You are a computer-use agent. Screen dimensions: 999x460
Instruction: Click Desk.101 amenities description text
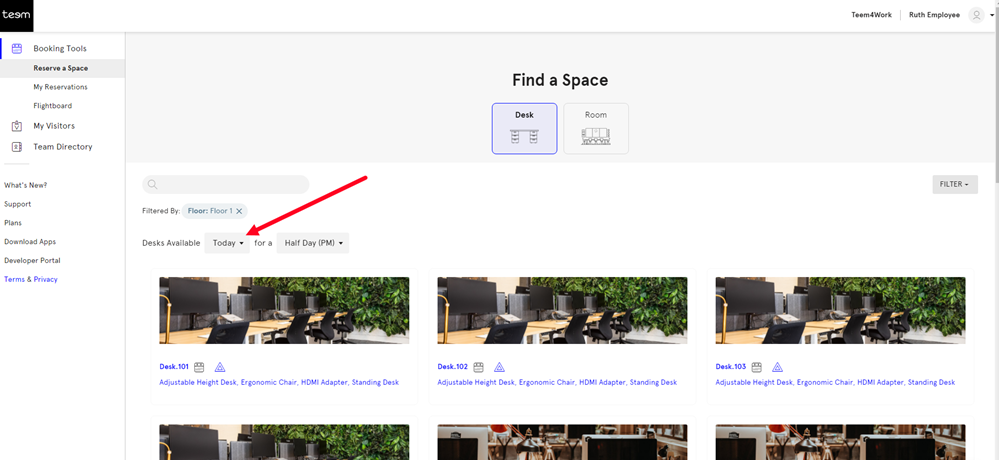pyautogui.click(x=279, y=382)
